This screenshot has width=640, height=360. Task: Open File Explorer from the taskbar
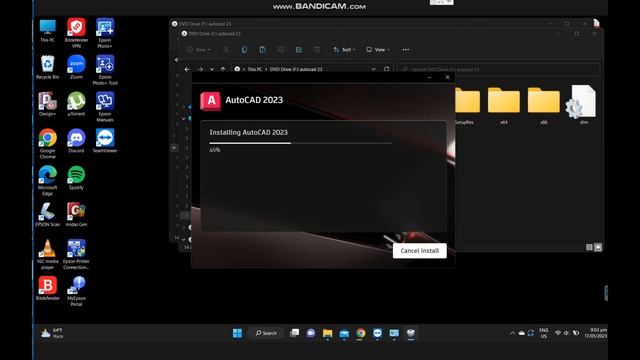(327, 333)
